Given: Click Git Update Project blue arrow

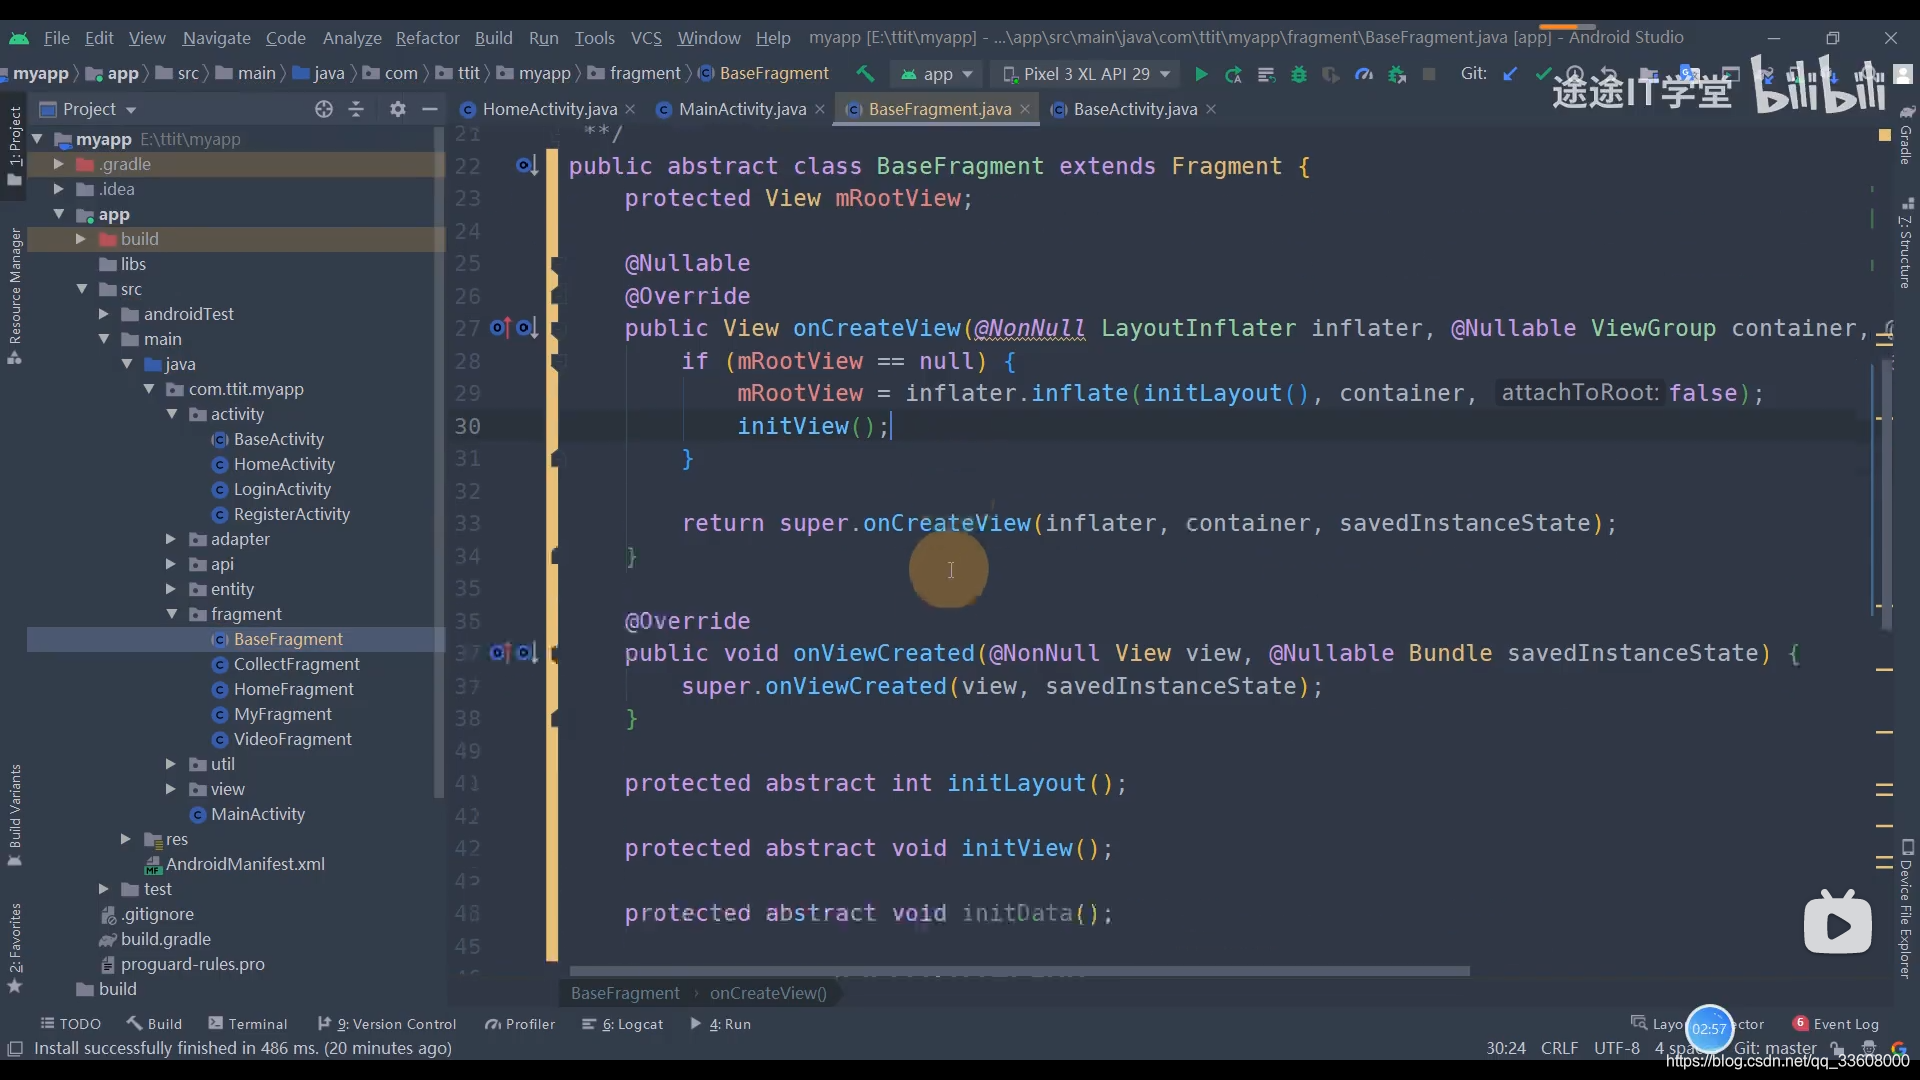Looking at the screenshot, I should click(x=1510, y=74).
